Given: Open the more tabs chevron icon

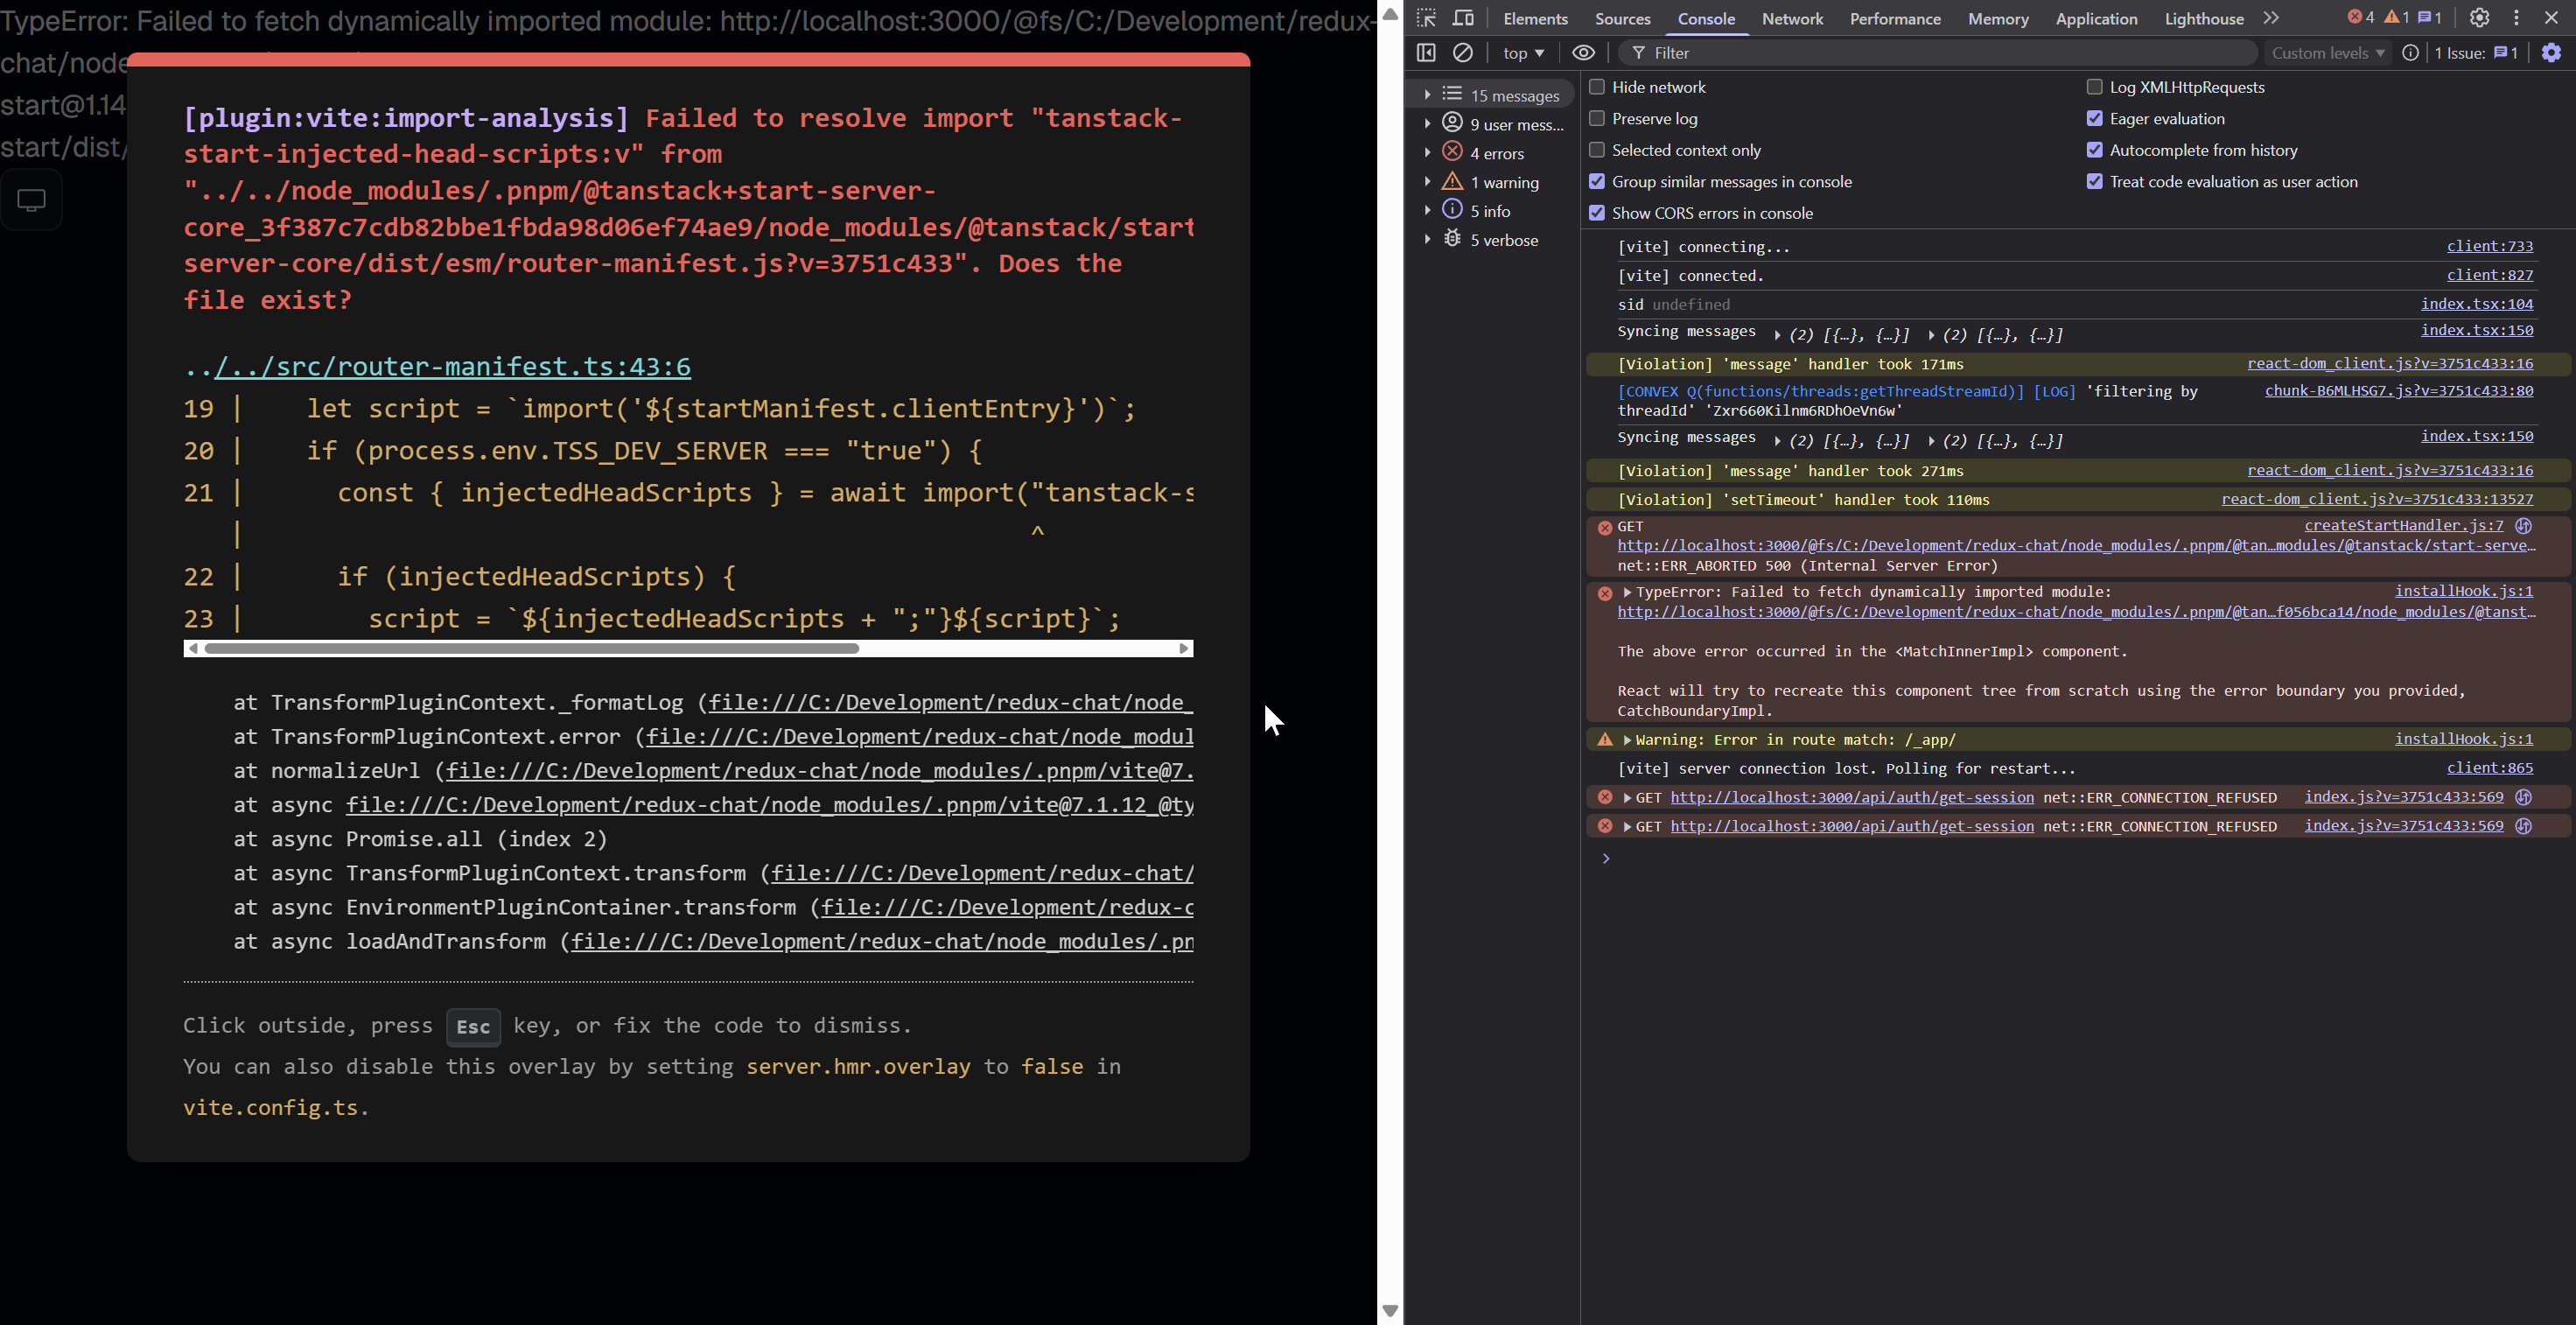Looking at the screenshot, I should [2271, 18].
